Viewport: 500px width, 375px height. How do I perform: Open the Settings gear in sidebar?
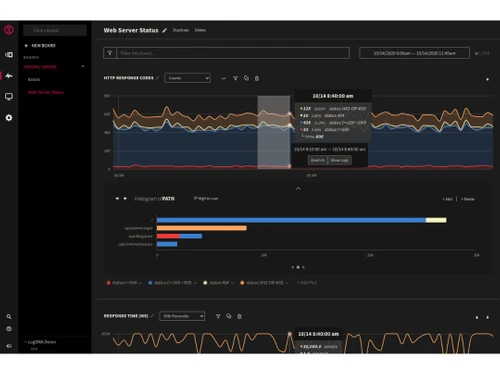[x=9, y=118]
